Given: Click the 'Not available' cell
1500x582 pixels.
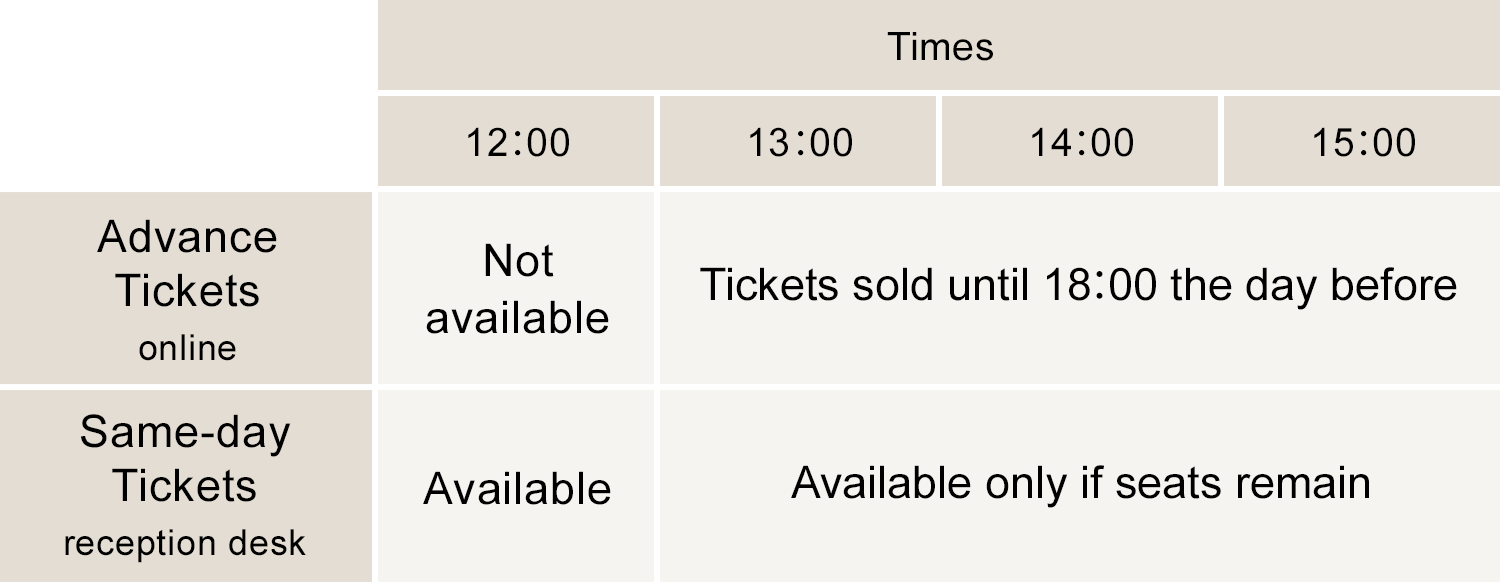Looking at the screenshot, I should point(517,288).
